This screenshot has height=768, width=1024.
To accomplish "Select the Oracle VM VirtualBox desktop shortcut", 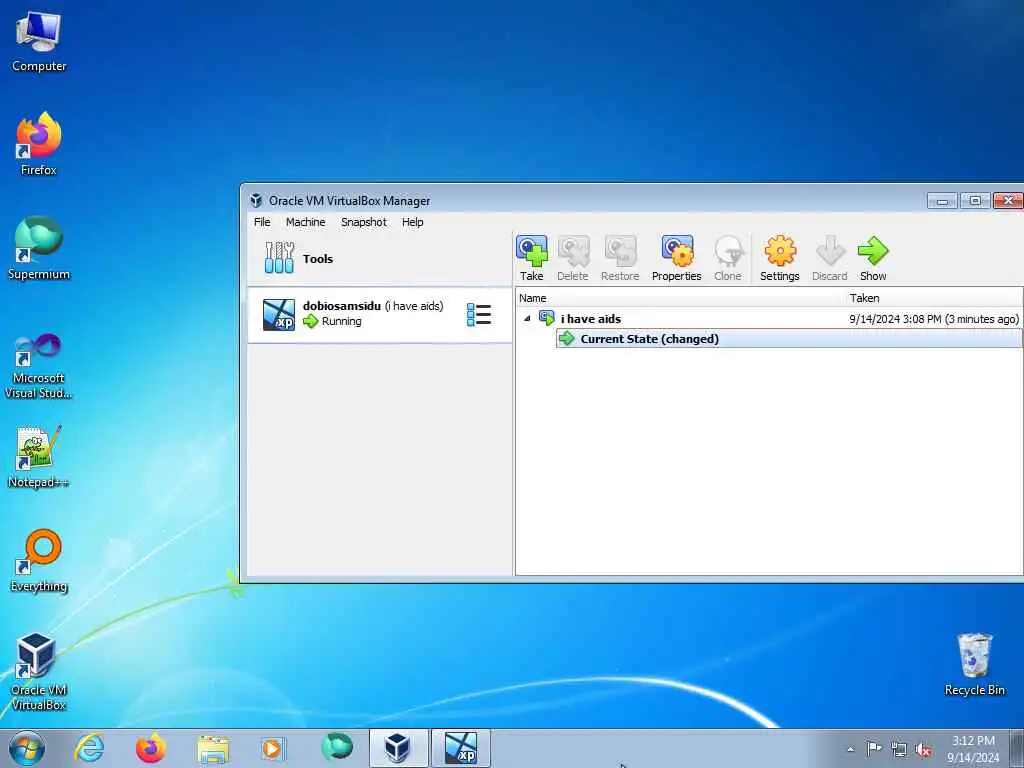I will (x=39, y=672).
